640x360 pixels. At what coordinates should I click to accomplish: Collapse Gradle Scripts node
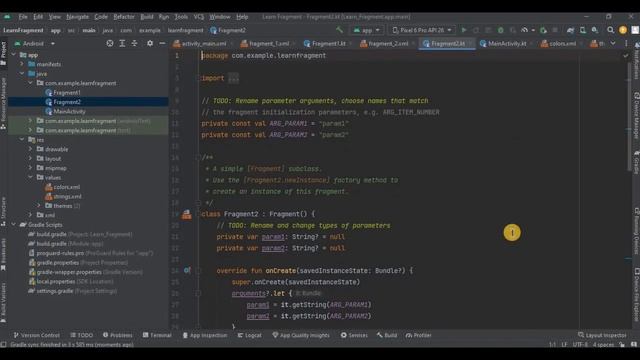(x=14, y=224)
